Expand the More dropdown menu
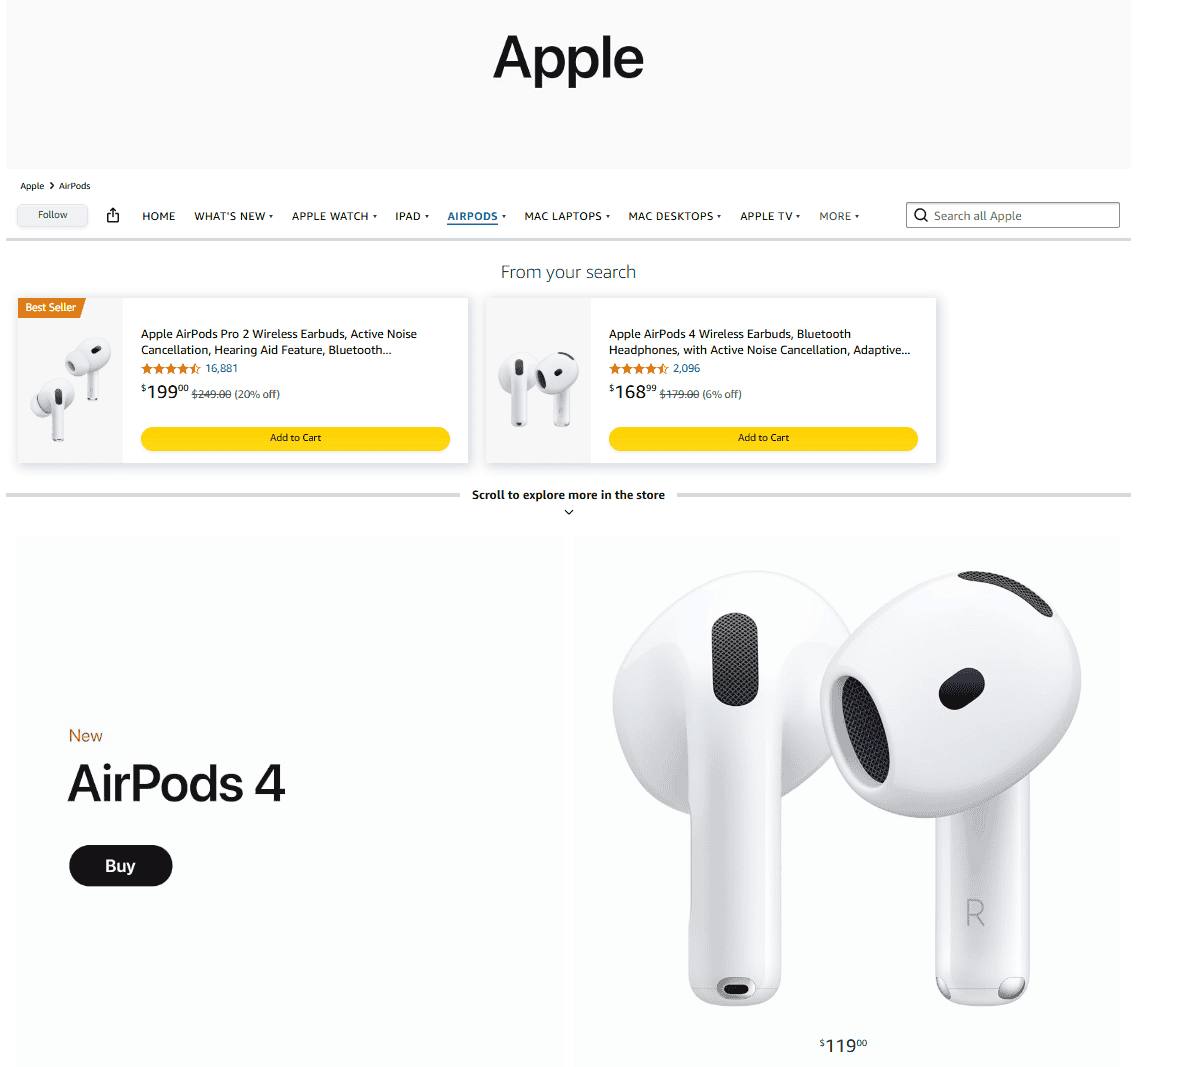Screen dimensions: 1177x1067 point(838,216)
